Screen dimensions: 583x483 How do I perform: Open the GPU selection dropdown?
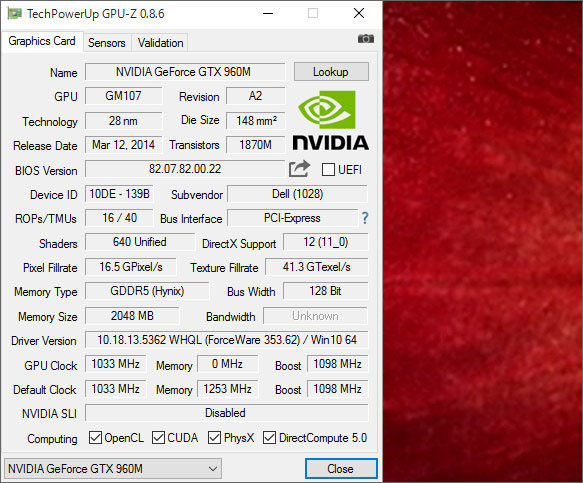pos(113,468)
